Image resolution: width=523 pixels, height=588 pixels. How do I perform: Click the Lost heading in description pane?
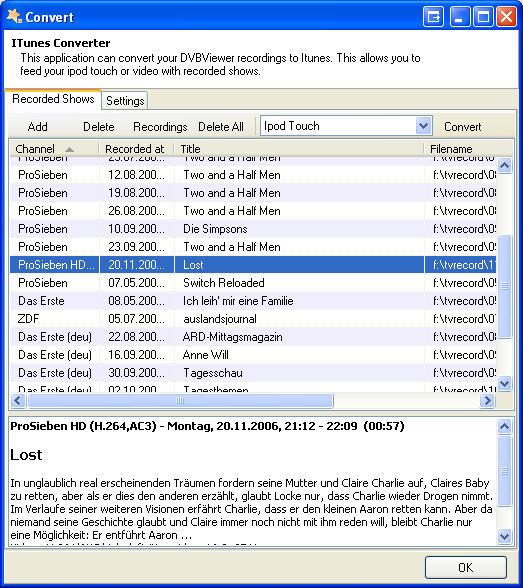[x=26, y=455]
